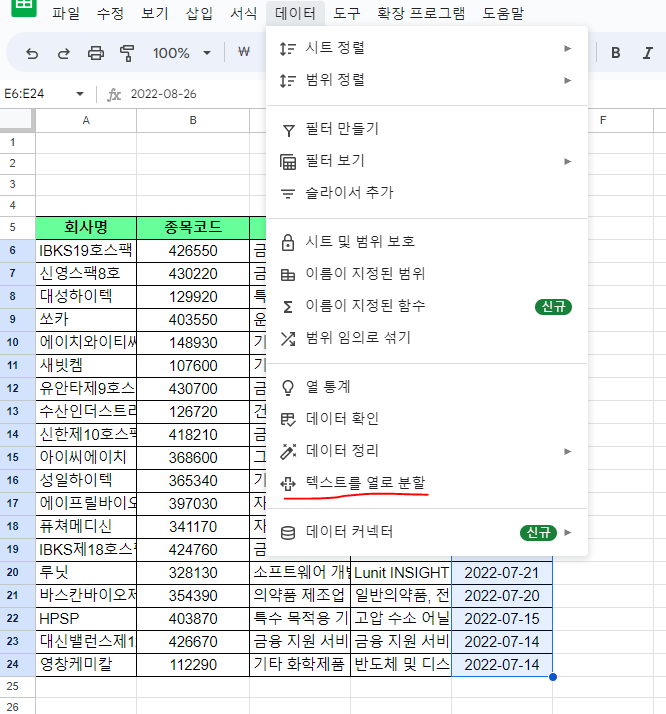Click the funnel icon for 필터 만들기
The width and height of the screenshot is (666, 714).
click(x=288, y=131)
